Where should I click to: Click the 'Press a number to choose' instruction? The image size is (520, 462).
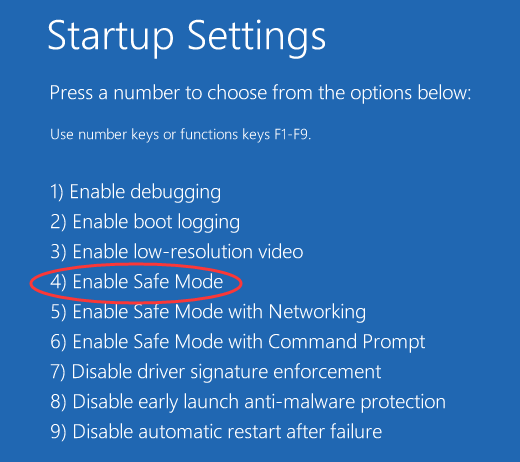pos(260,93)
